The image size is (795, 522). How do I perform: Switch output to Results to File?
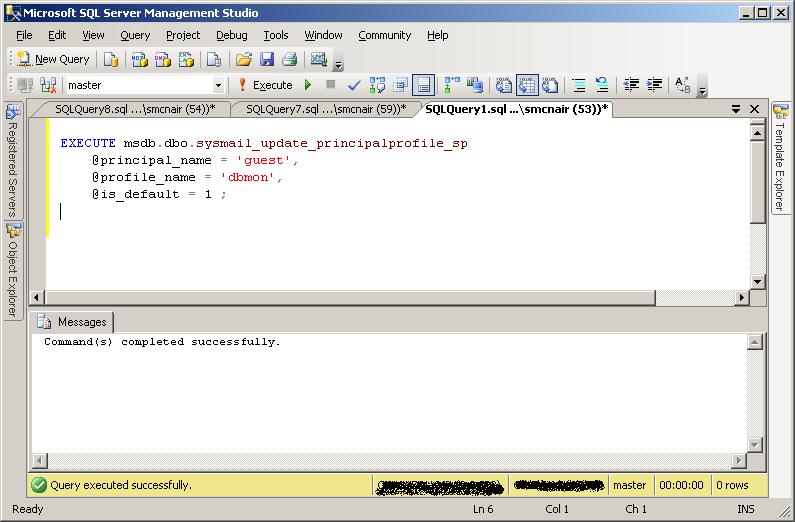click(550, 85)
